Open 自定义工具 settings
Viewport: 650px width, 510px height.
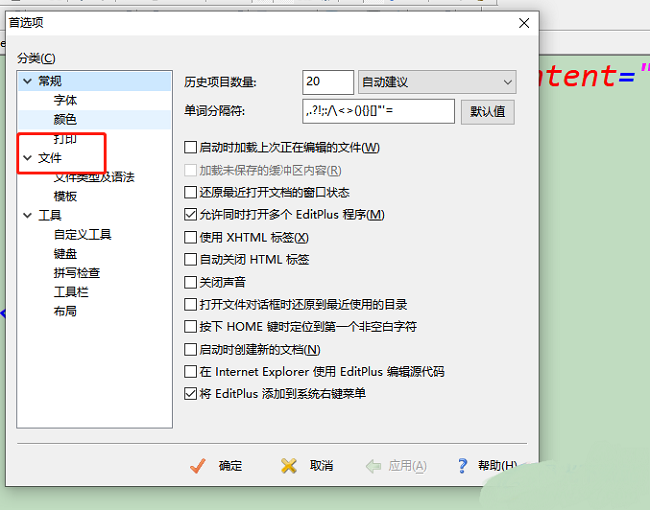[82, 235]
